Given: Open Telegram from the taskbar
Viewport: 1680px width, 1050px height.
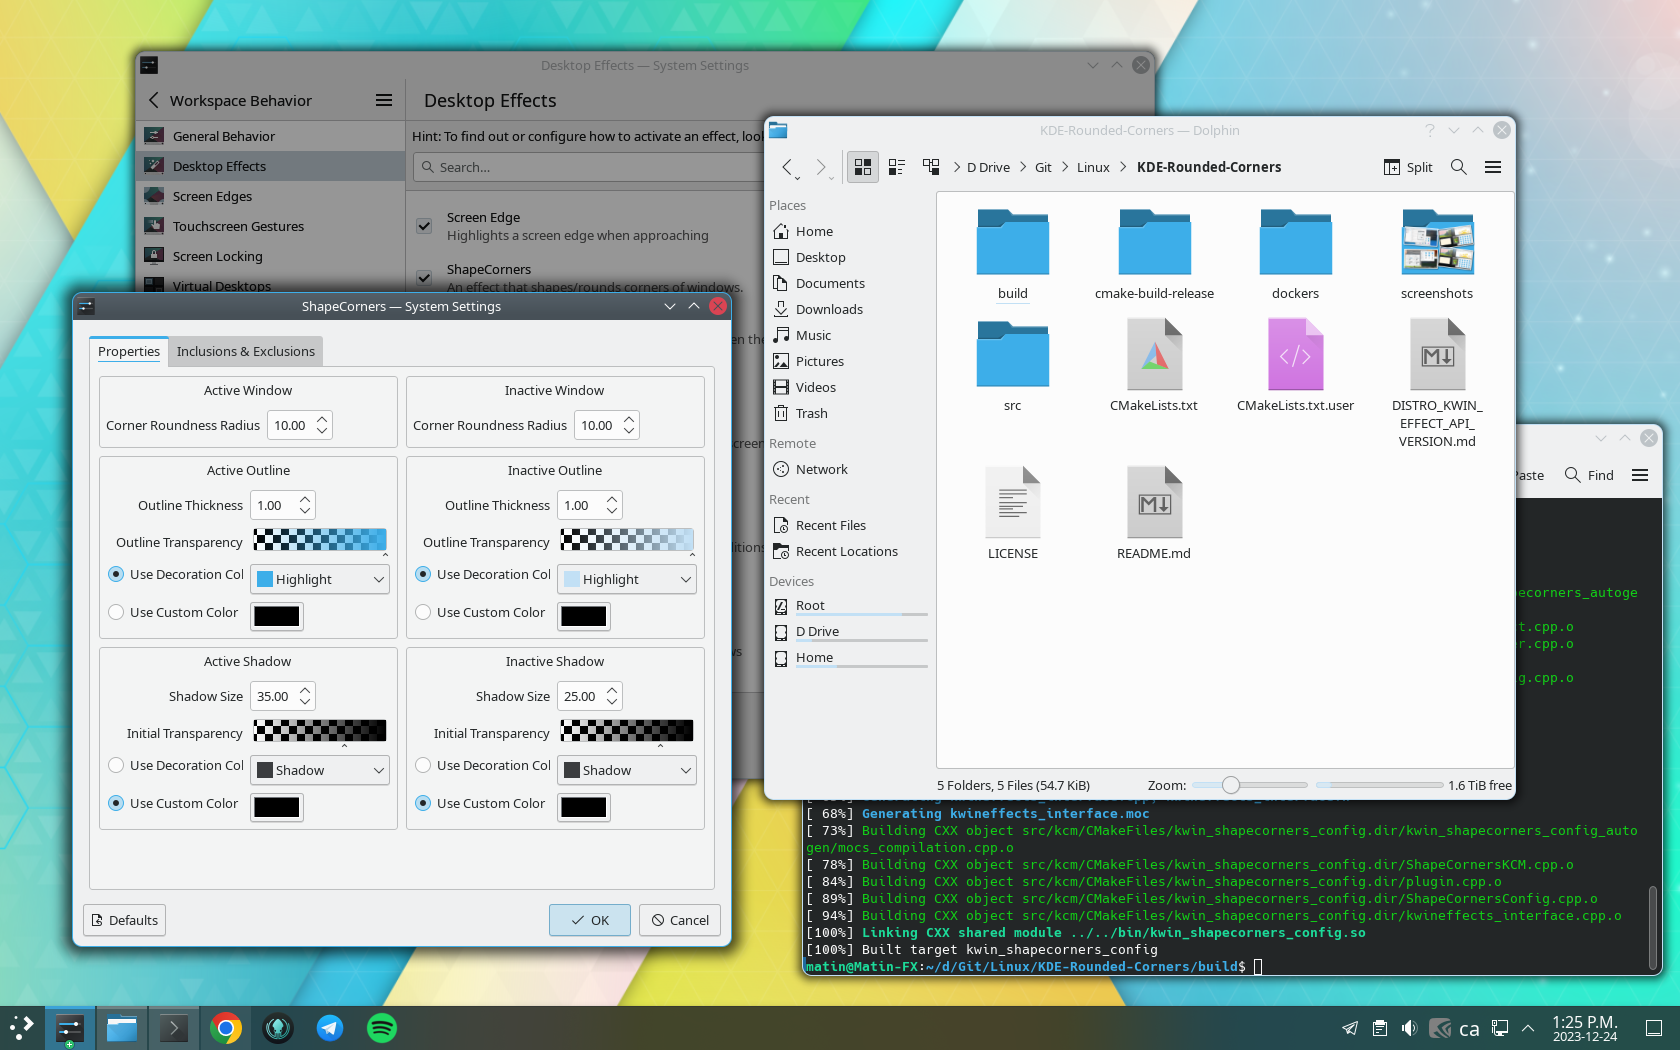Looking at the screenshot, I should (x=330, y=1028).
